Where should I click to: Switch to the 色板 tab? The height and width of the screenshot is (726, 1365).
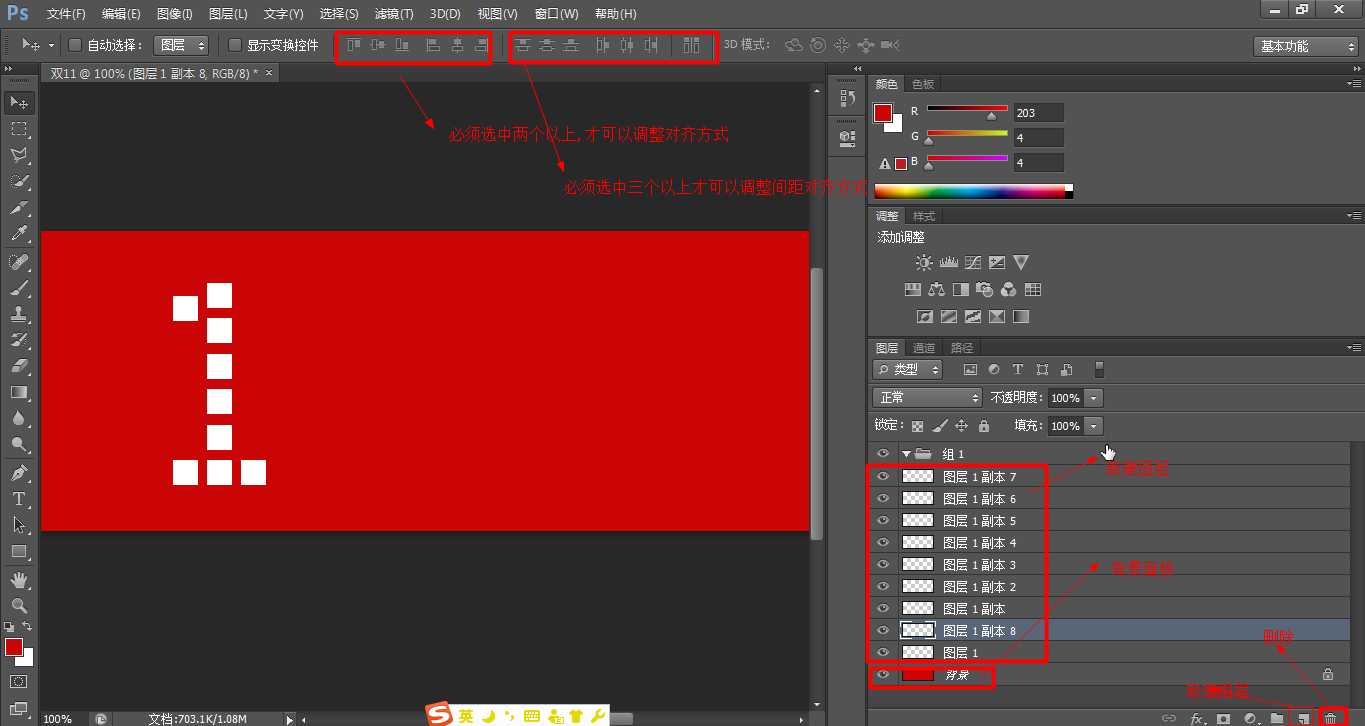pos(923,85)
